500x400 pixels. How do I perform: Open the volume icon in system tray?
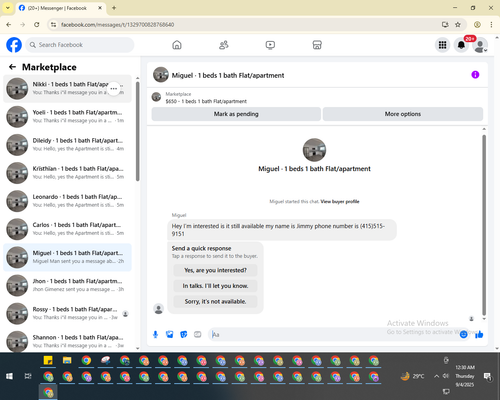pyautogui.click(x=446, y=376)
